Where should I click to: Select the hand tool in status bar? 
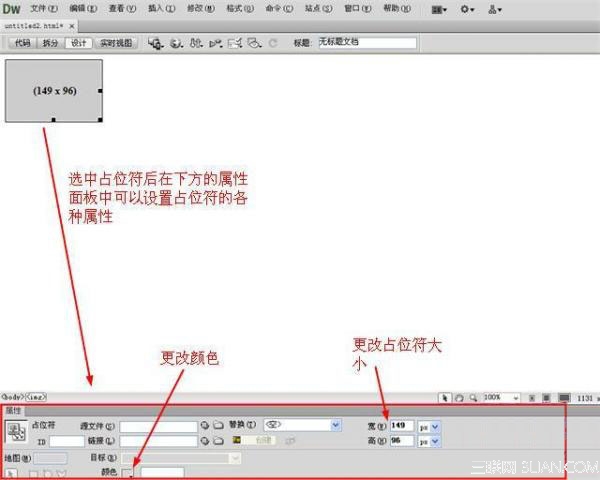click(x=457, y=397)
